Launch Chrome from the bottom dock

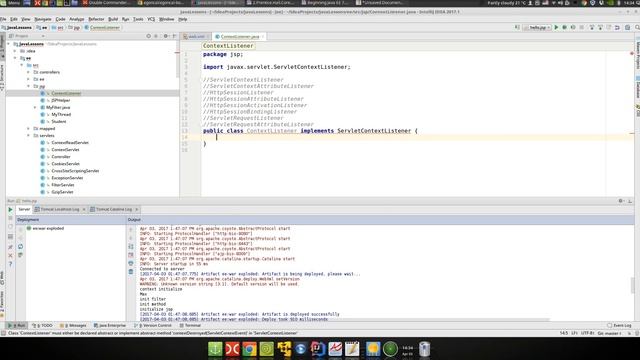(x=249, y=349)
